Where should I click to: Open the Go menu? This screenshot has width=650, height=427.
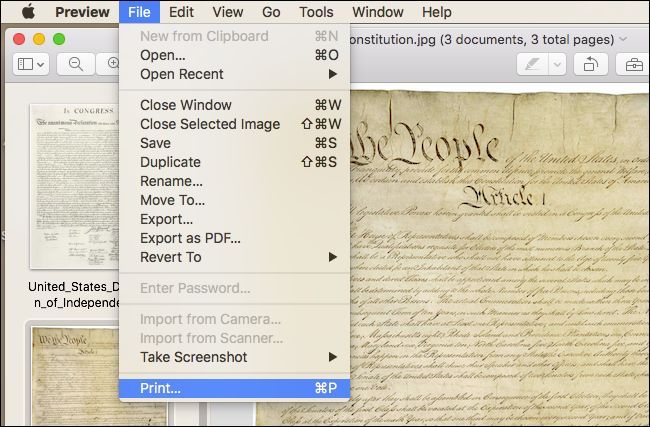271,12
